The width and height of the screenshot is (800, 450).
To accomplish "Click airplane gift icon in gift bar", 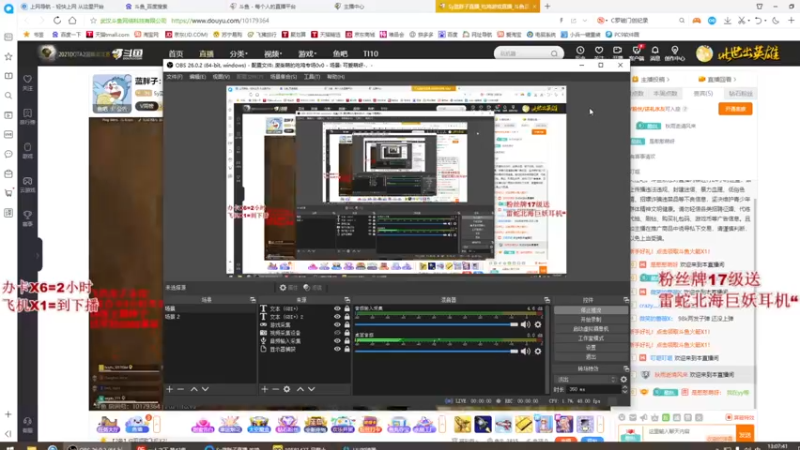I will click(x=503, y=424).
